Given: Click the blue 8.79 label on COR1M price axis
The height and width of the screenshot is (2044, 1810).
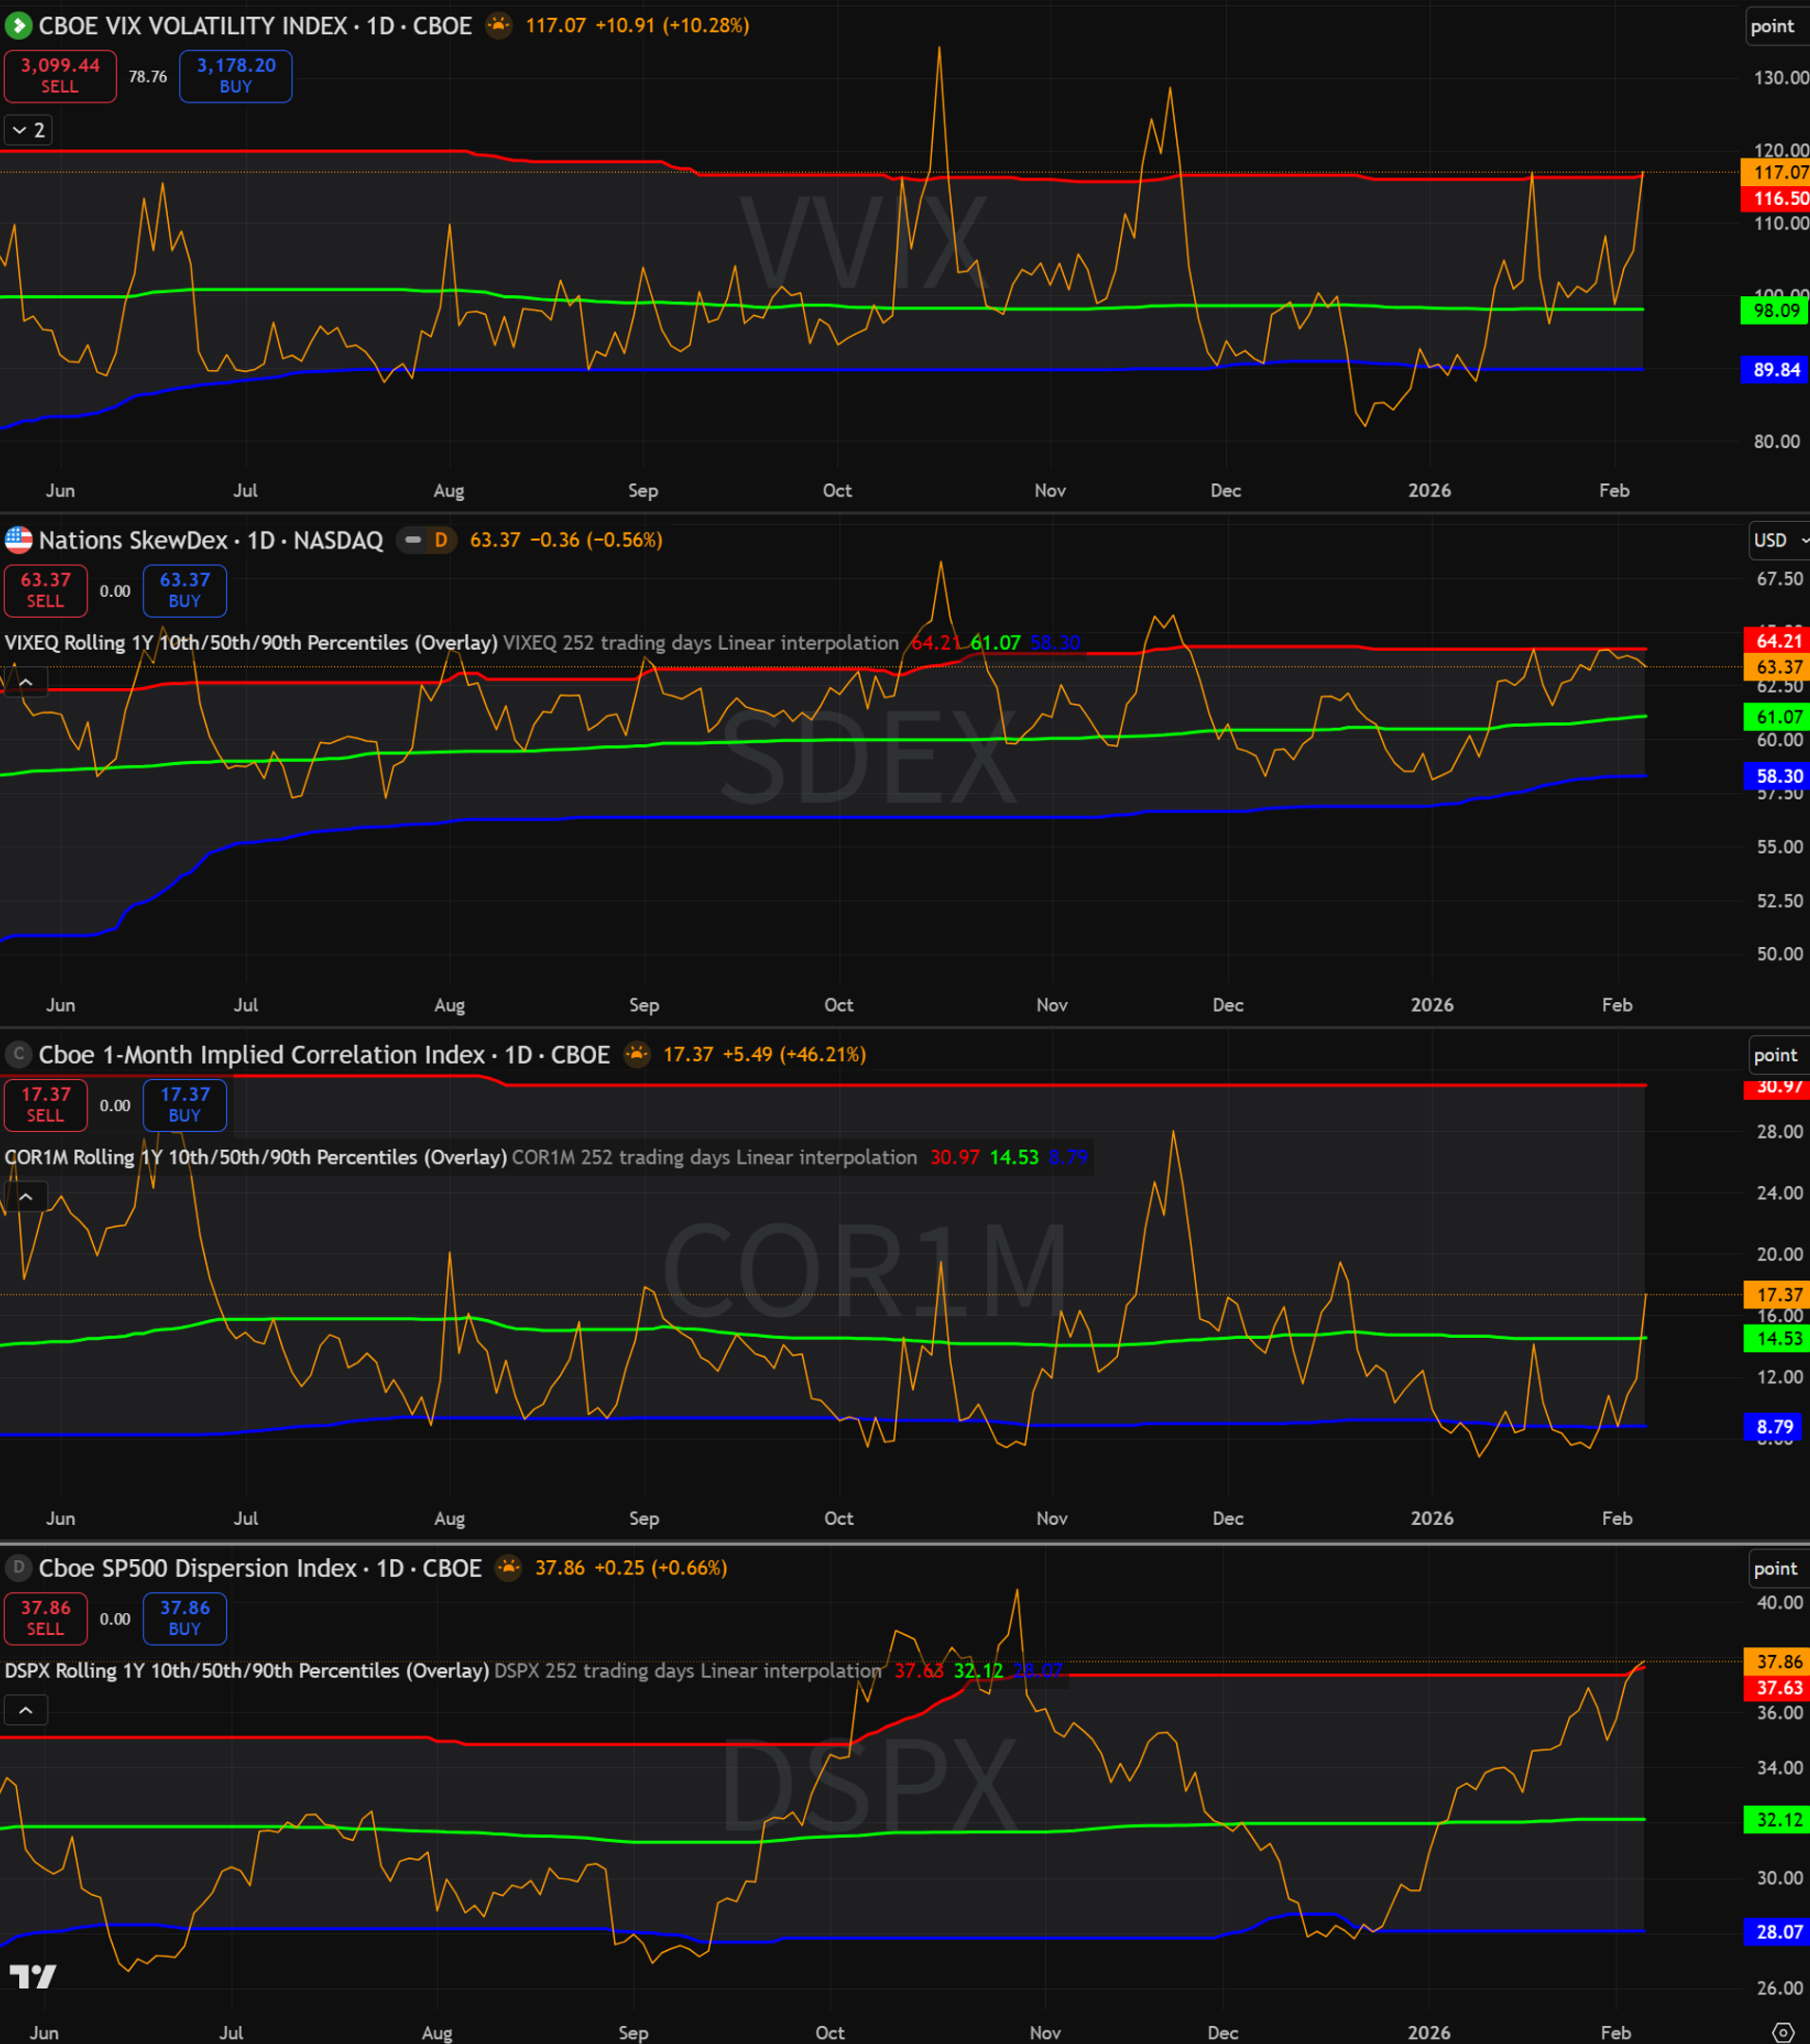Looking at the screenshot, I should click(x=1775, y=1426).
